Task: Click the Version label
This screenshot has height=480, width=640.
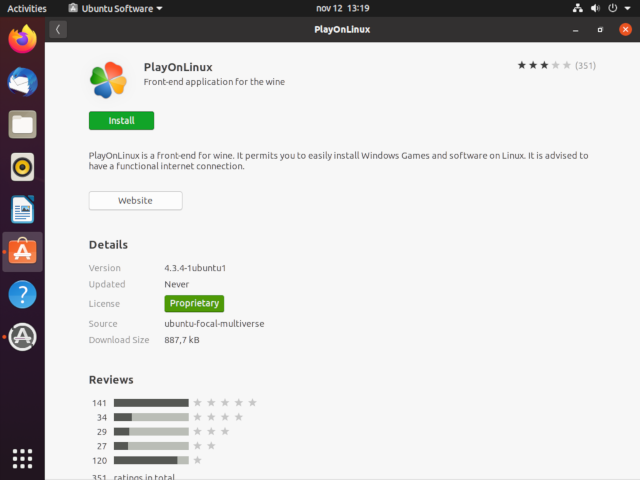Action: click(104, 268)
